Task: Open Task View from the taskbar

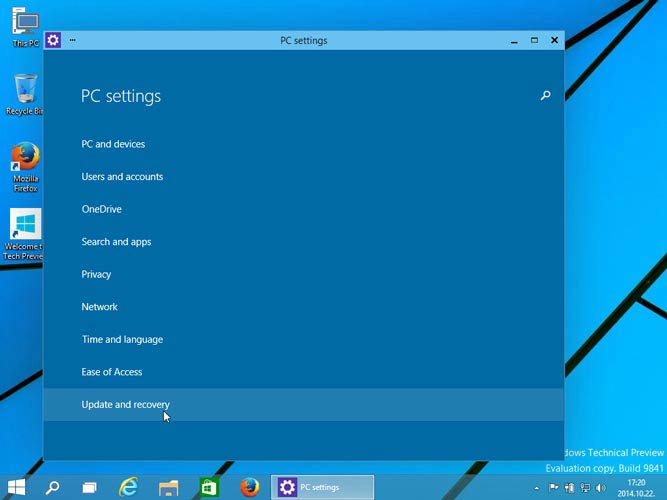Action: 89,487
